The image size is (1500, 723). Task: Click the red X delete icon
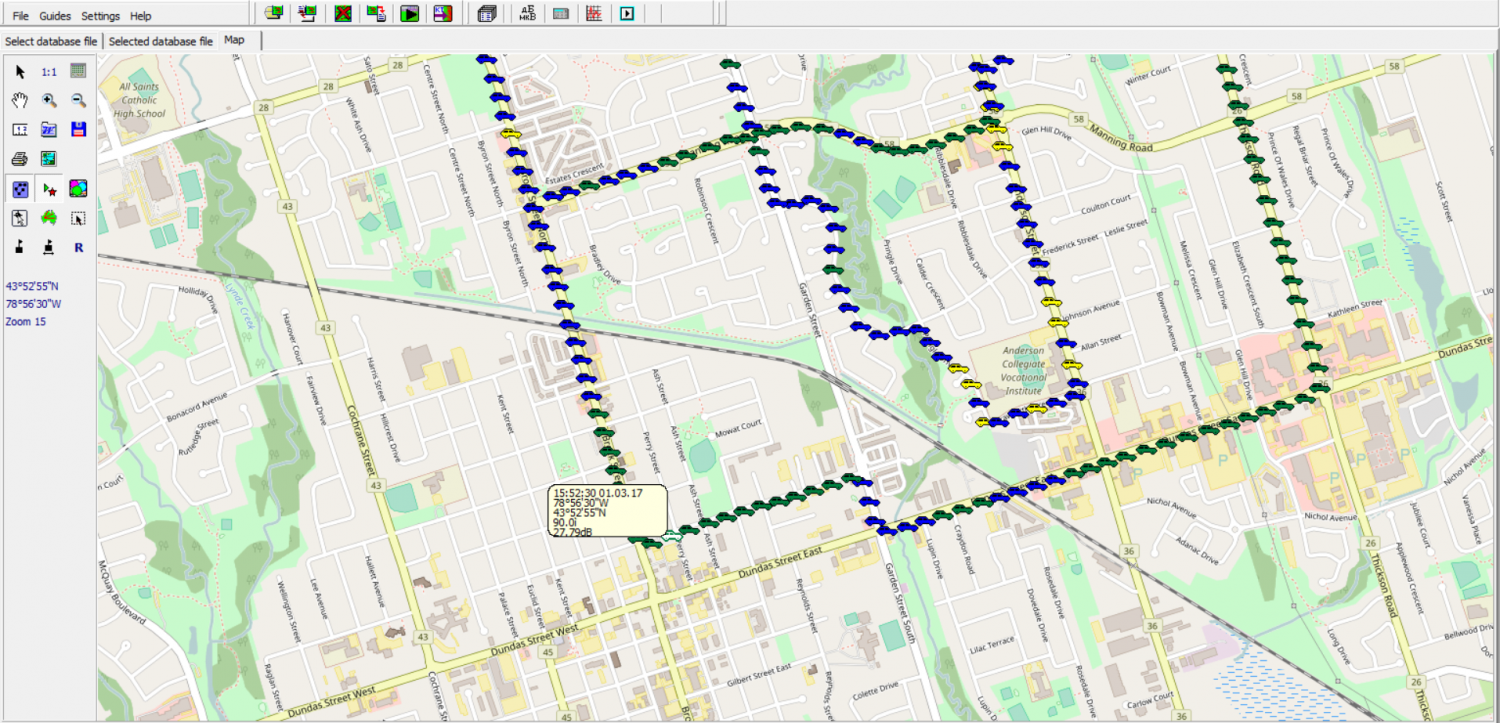click(x=343, y=13)
